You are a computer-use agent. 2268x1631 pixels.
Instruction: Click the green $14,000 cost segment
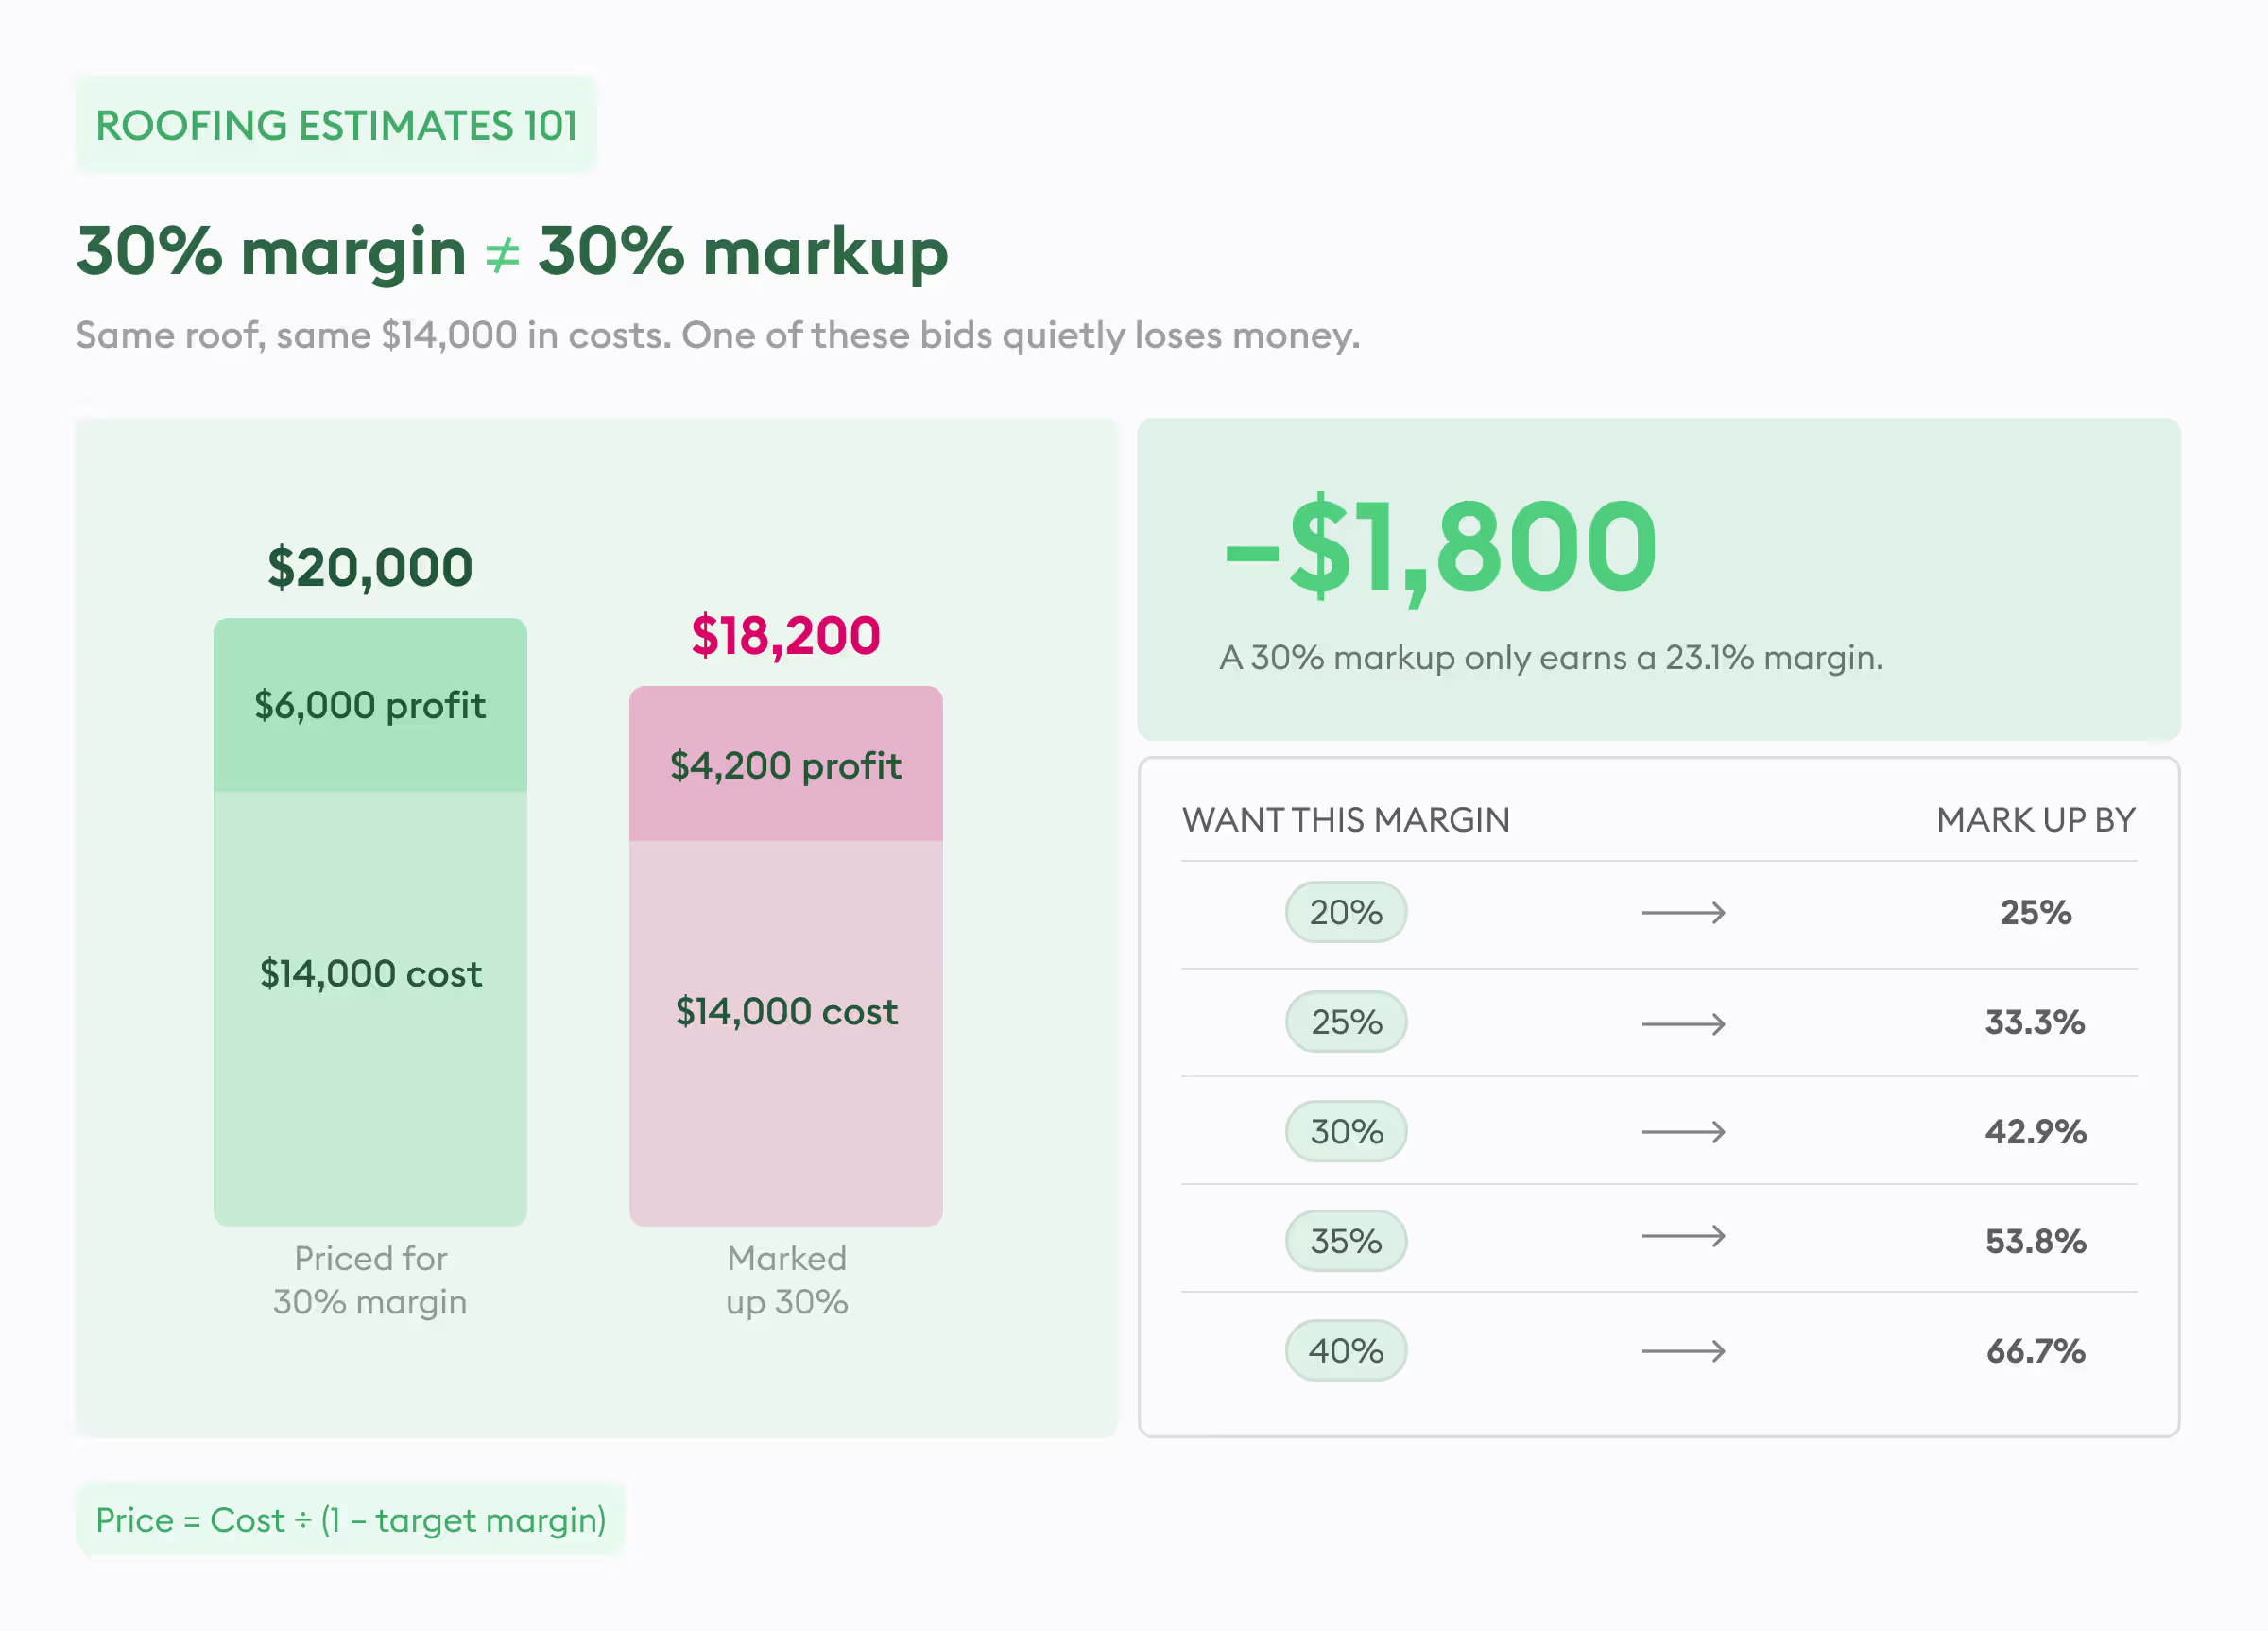[370, 1008]
